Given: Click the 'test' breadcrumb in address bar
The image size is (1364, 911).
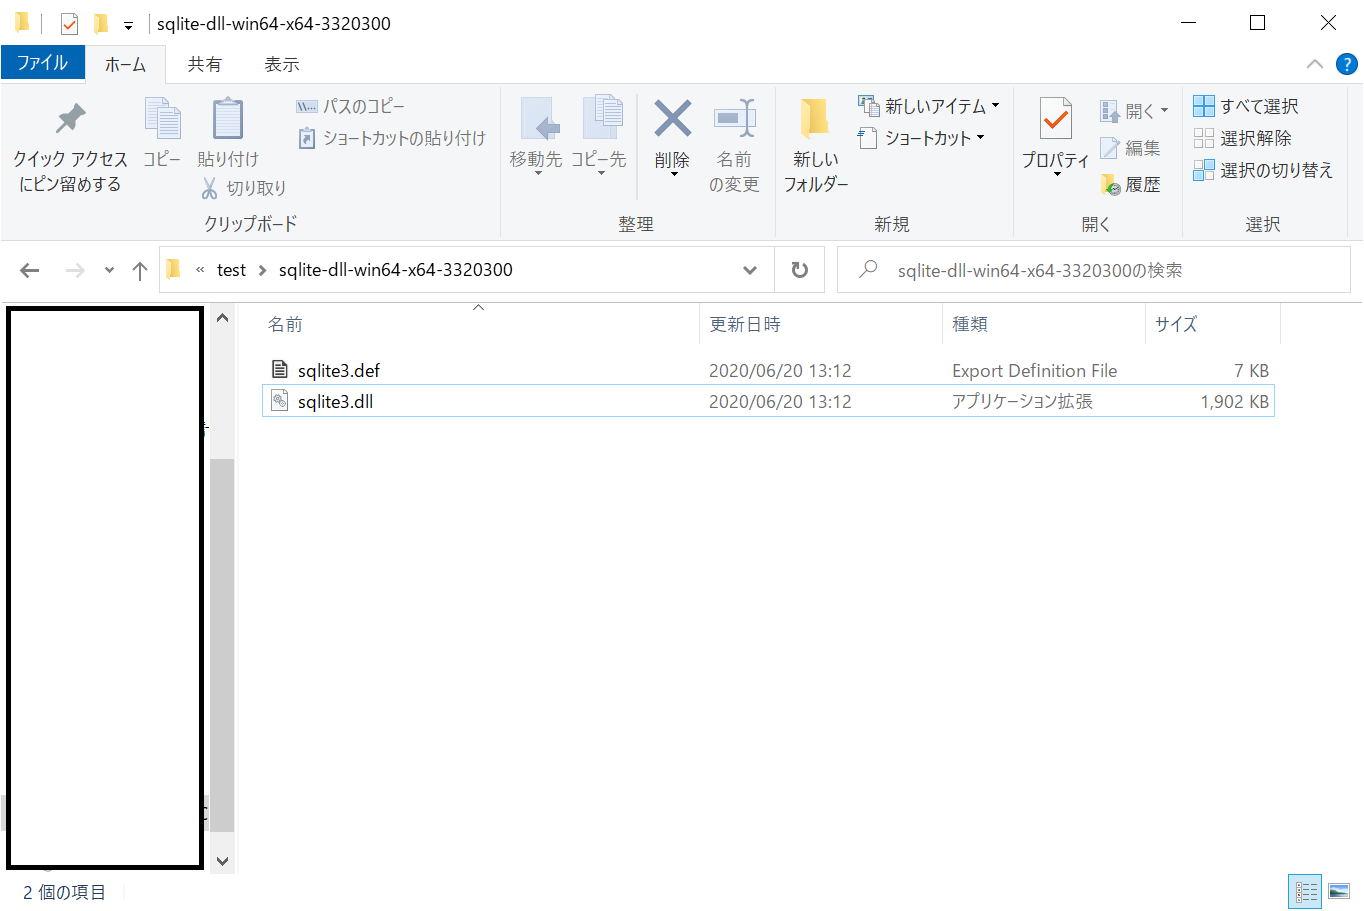Looking at the screenshot, I should (231, 270).
